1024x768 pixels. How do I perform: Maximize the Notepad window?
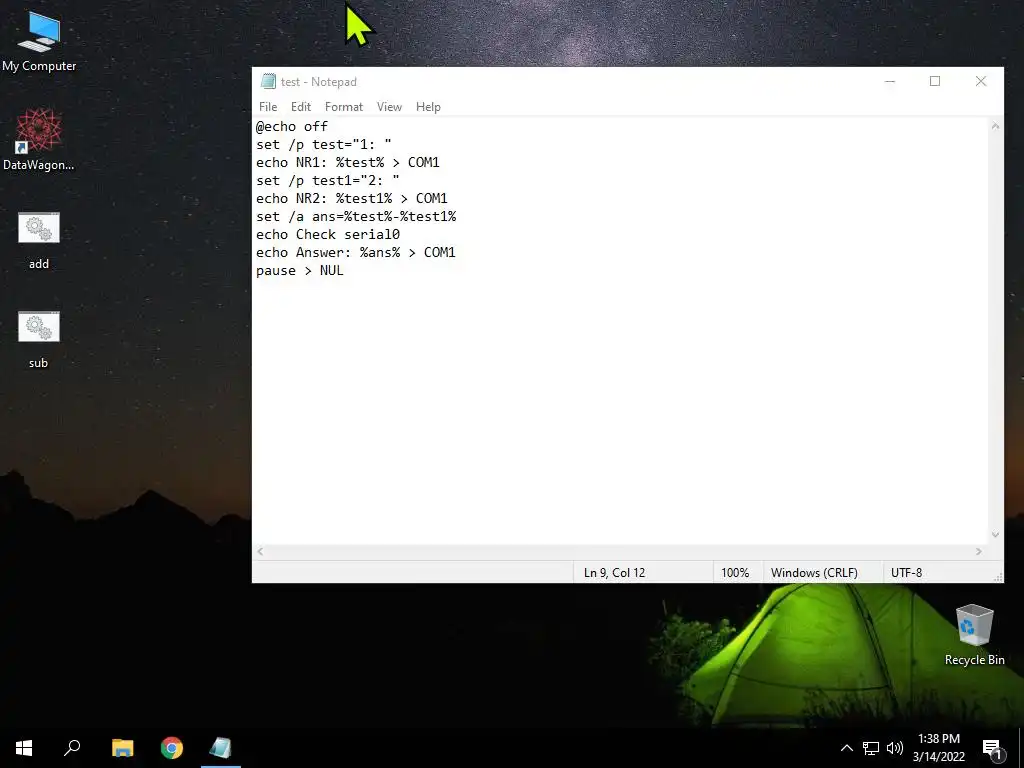pos(935,81)
